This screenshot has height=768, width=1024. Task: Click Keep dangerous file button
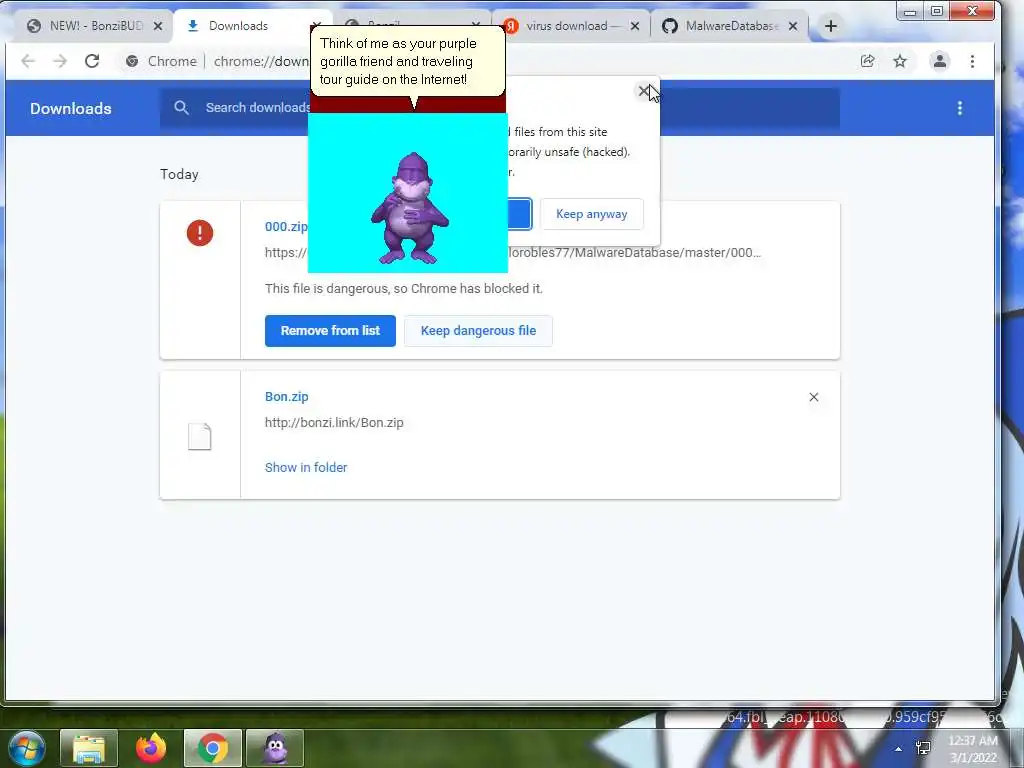click(x=478, y=330)
